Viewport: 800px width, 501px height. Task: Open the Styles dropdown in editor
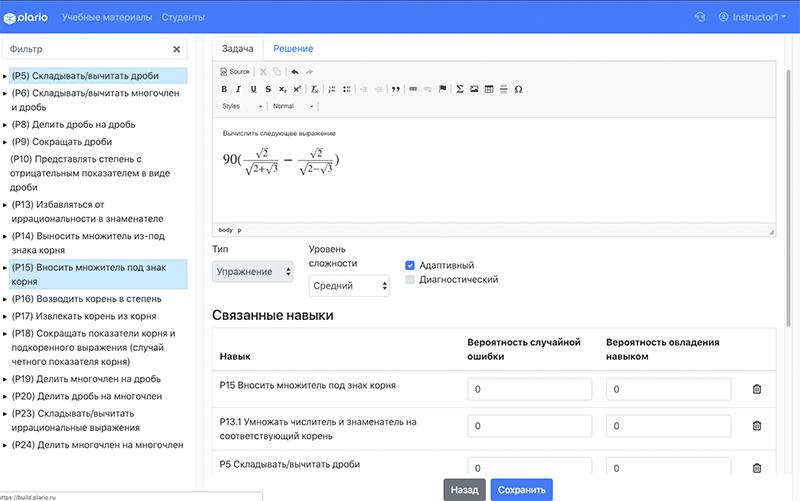click(x=241, y=106)
